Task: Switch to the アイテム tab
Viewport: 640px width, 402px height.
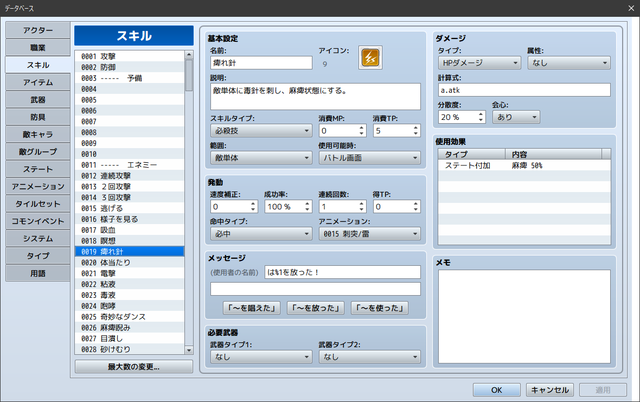Action: coord(38,82)
